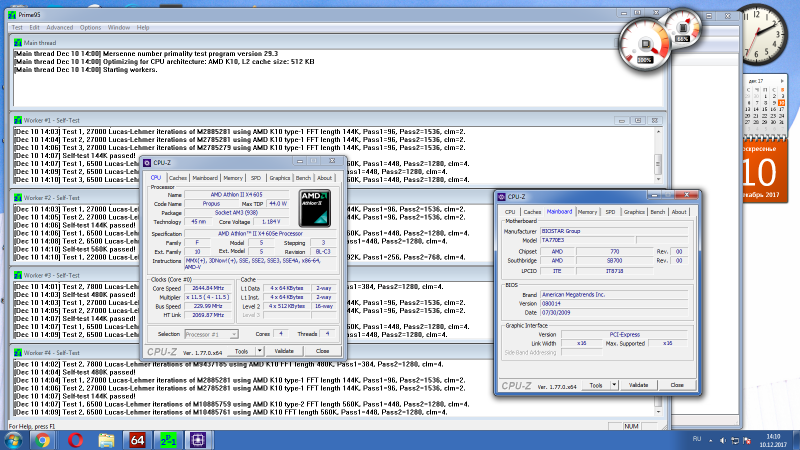Viewport: 800px width, 450px height.
Task: Open Prime95 Test menu
Action: tap(17, 28)
